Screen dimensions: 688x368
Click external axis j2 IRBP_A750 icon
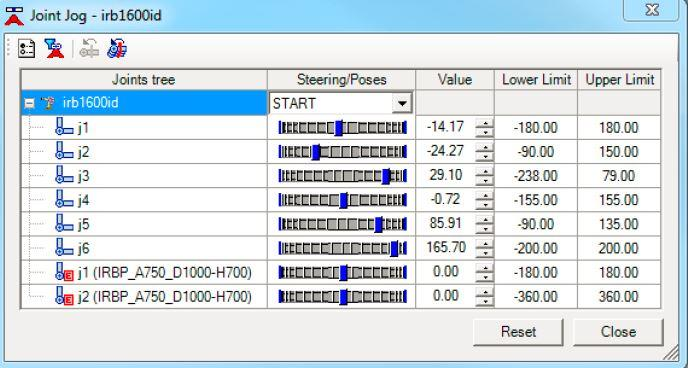pos(64,297)
